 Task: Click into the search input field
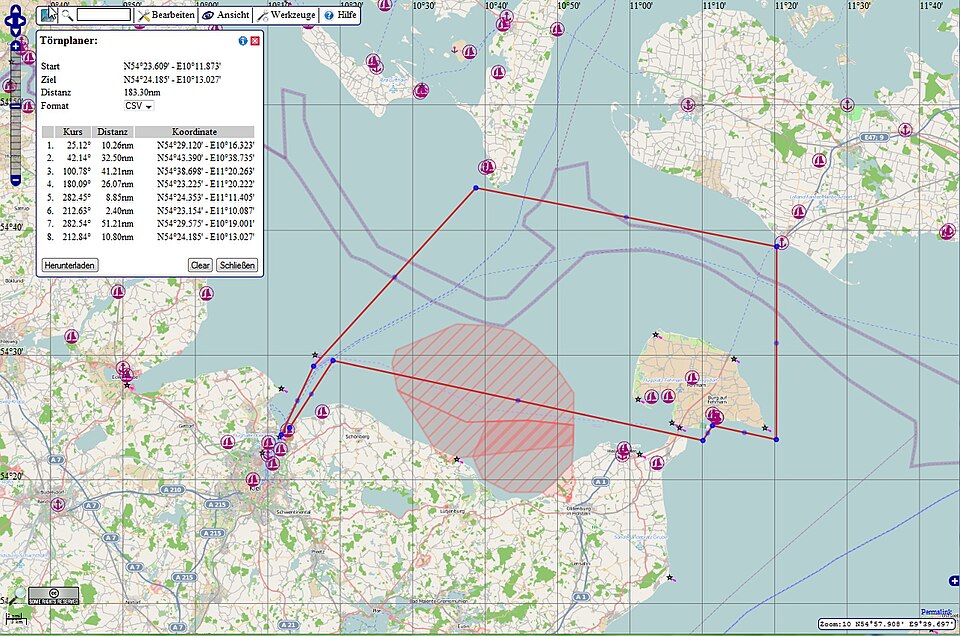point(103,15)
